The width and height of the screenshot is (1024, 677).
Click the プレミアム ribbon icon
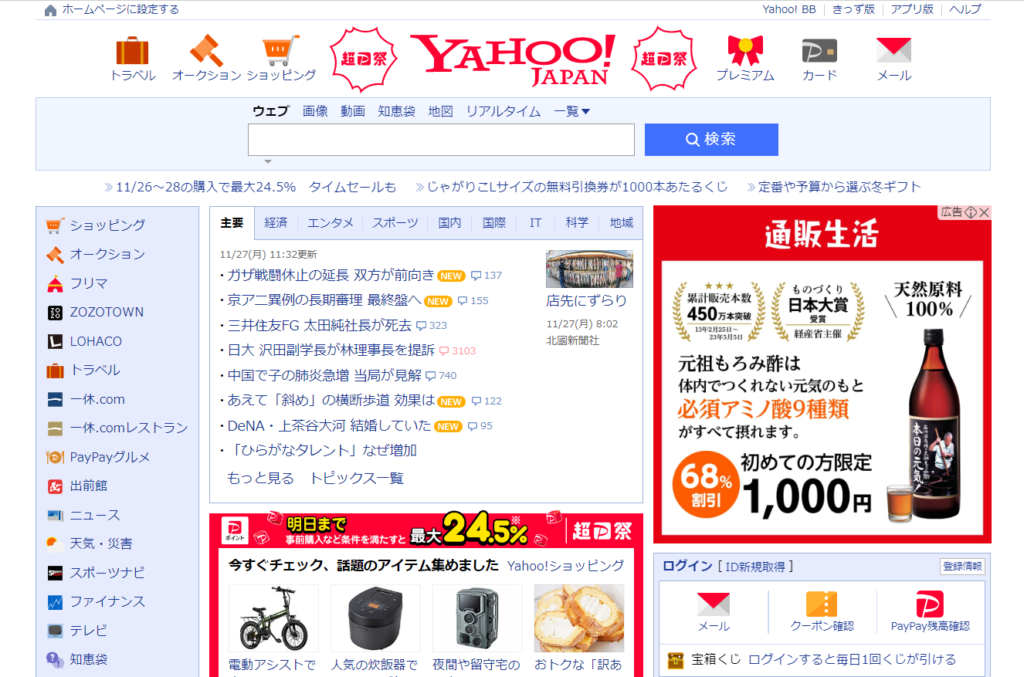pos(745,50)
